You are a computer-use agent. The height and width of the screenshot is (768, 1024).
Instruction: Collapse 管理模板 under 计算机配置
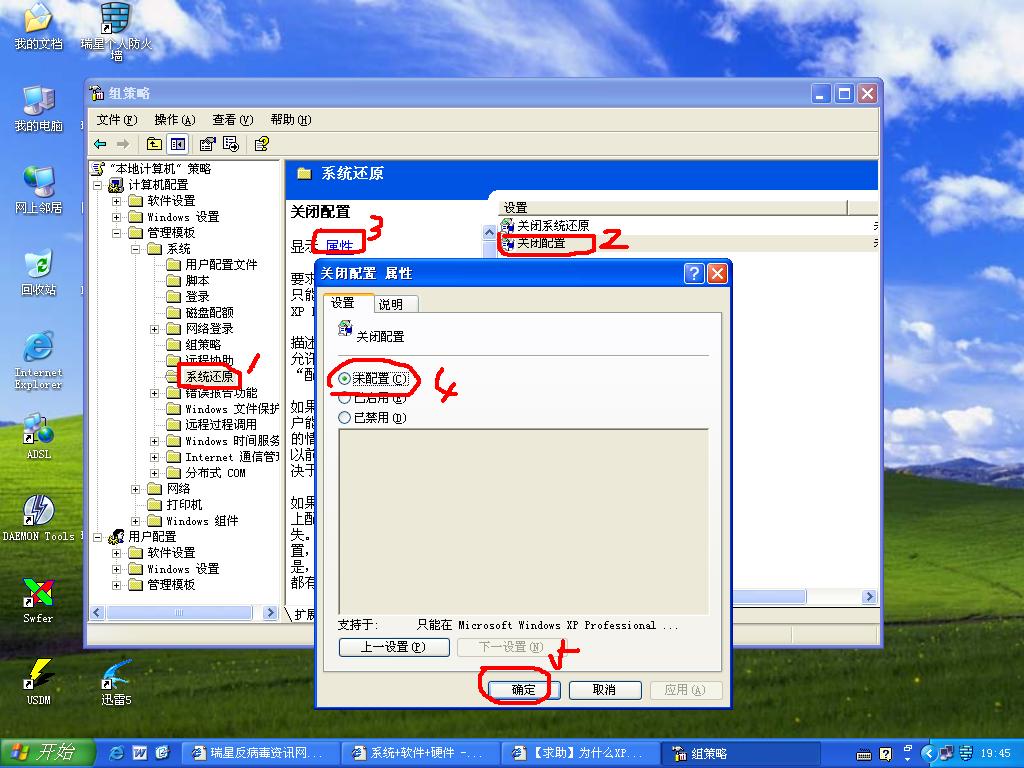(x=116, y=232)
